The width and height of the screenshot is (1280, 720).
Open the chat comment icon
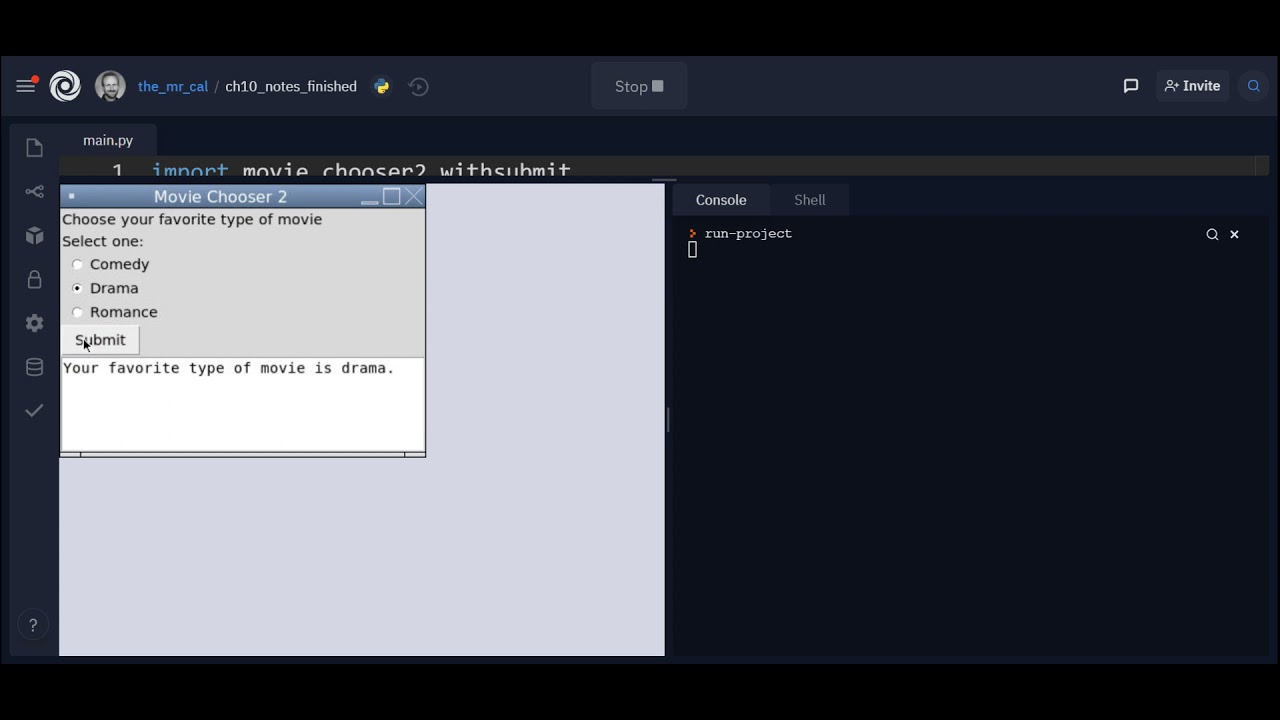coord(1131,86)
